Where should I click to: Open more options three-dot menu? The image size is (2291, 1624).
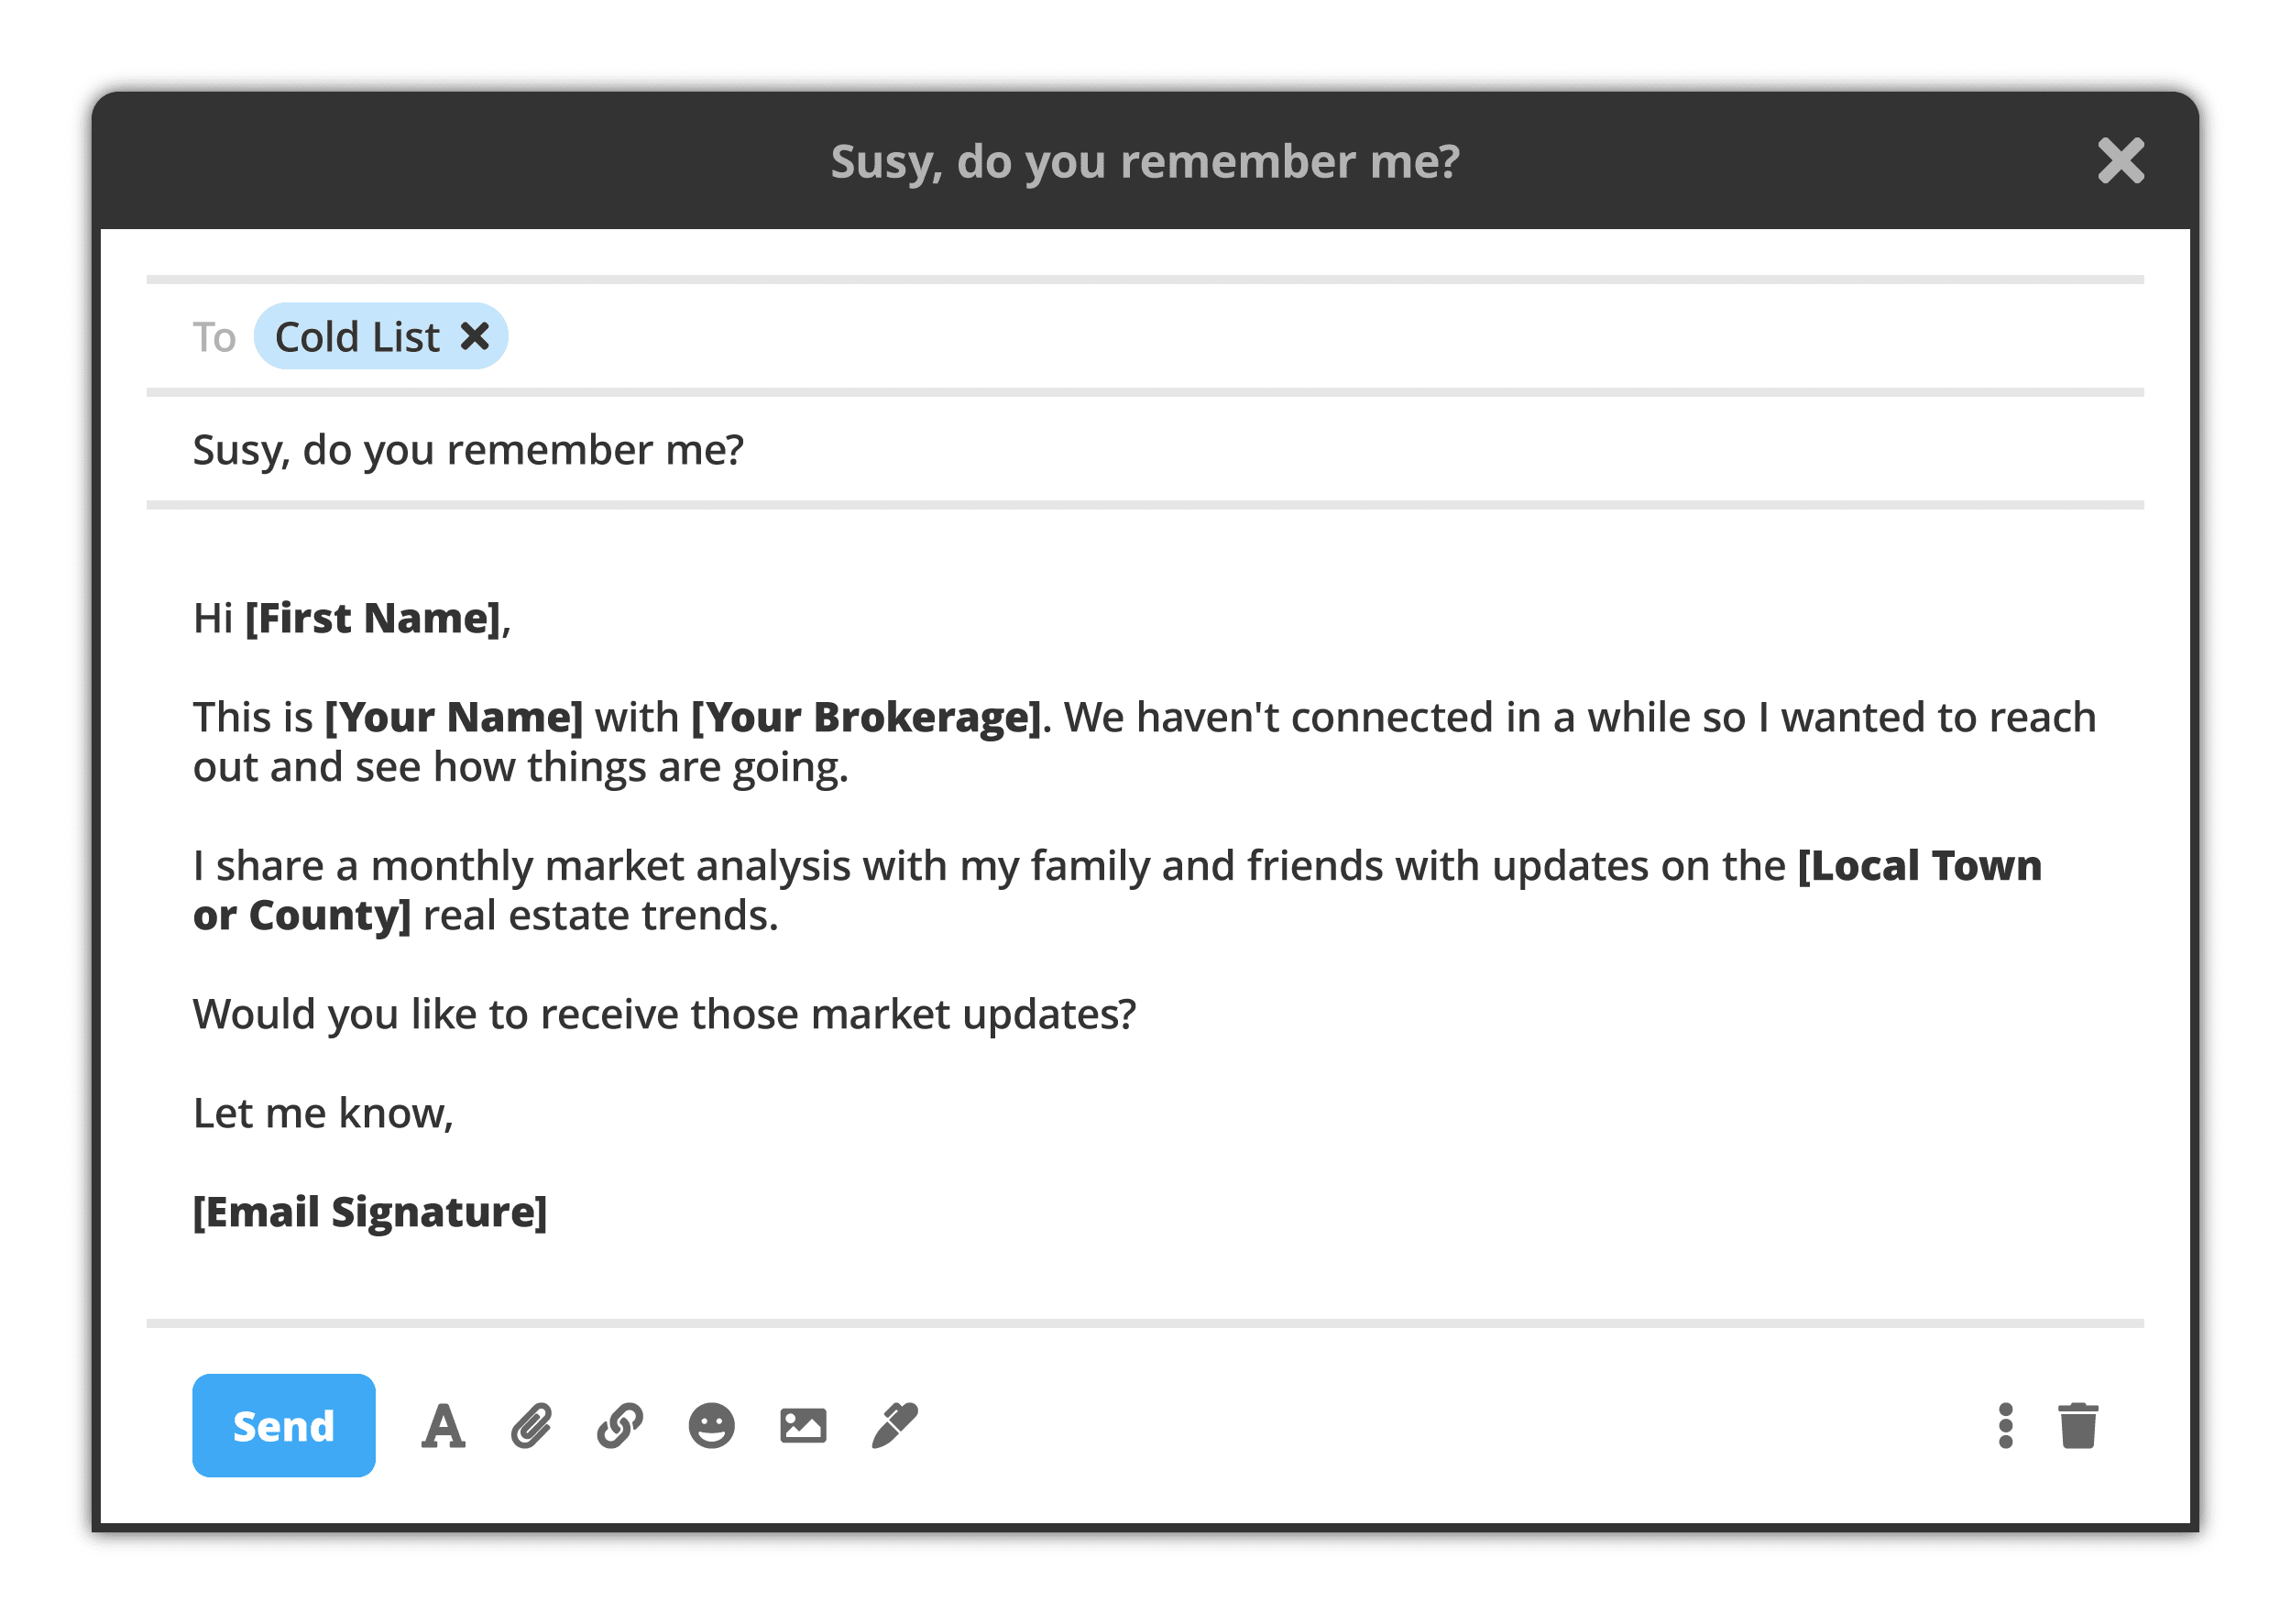[x=2006, y=1426]
